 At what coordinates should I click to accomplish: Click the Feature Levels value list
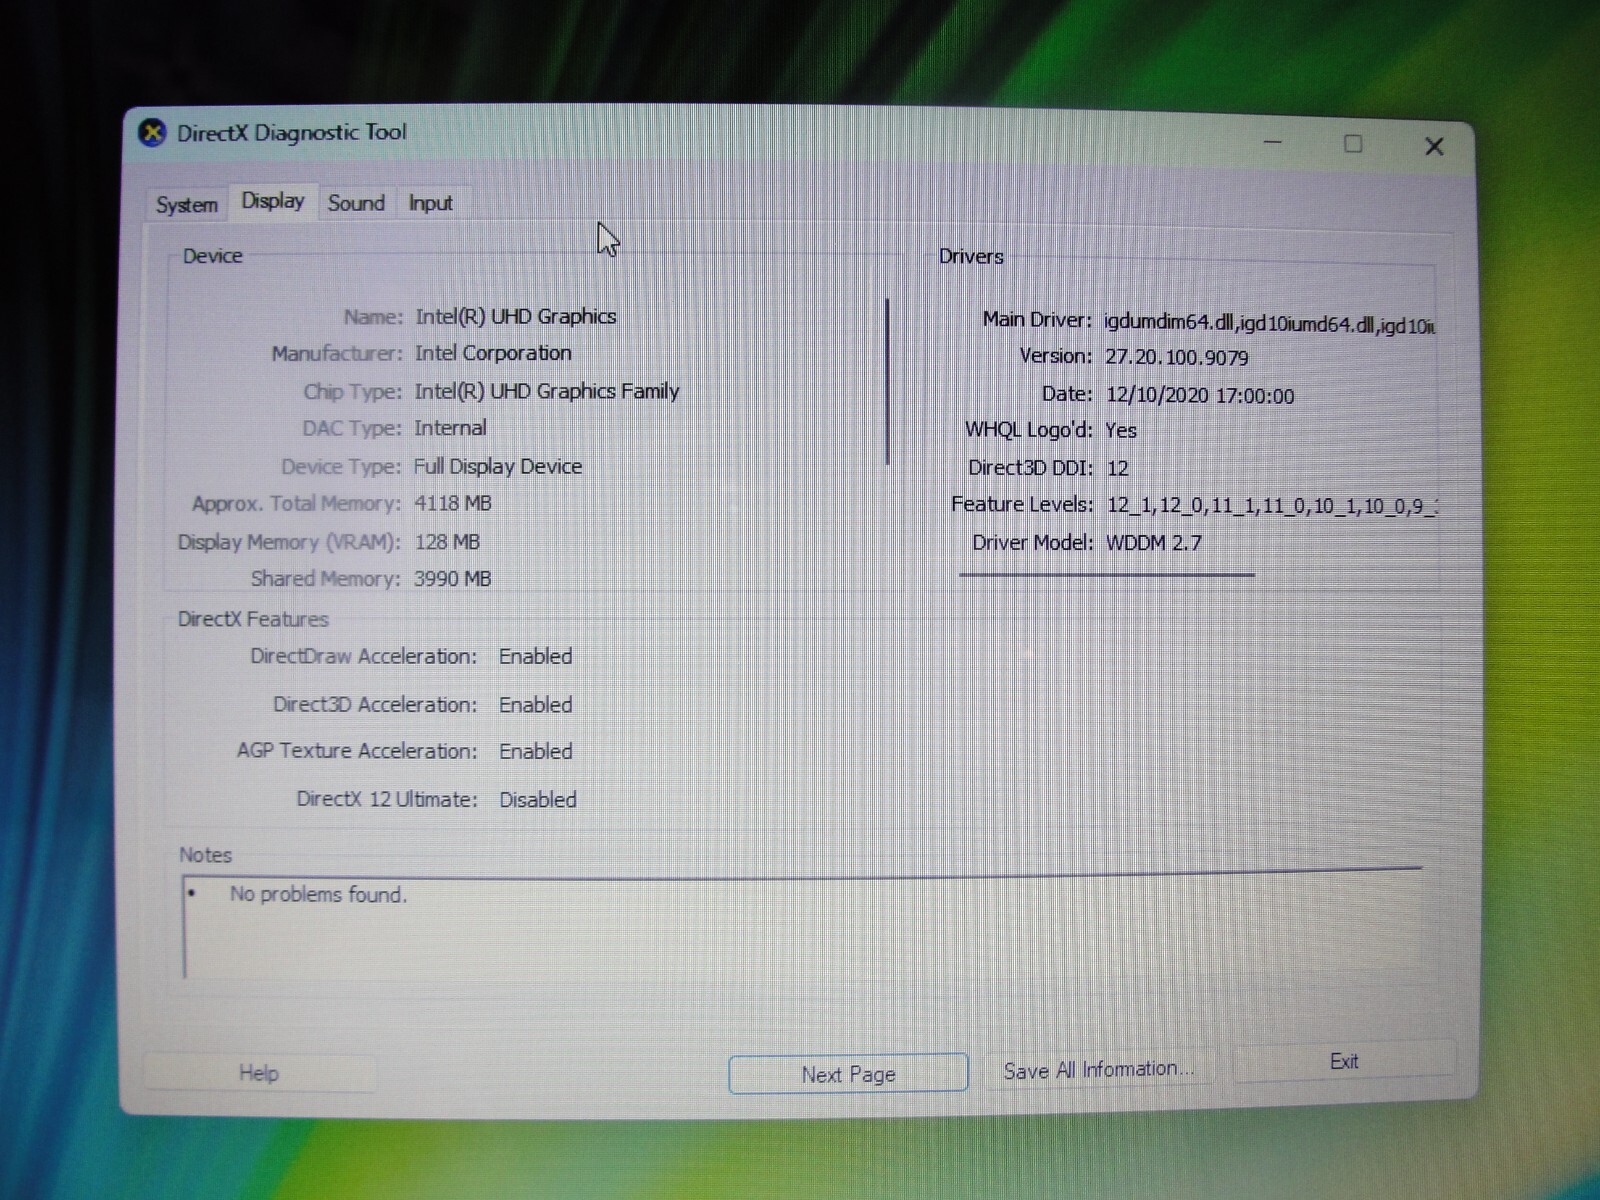click(1272, 506)
